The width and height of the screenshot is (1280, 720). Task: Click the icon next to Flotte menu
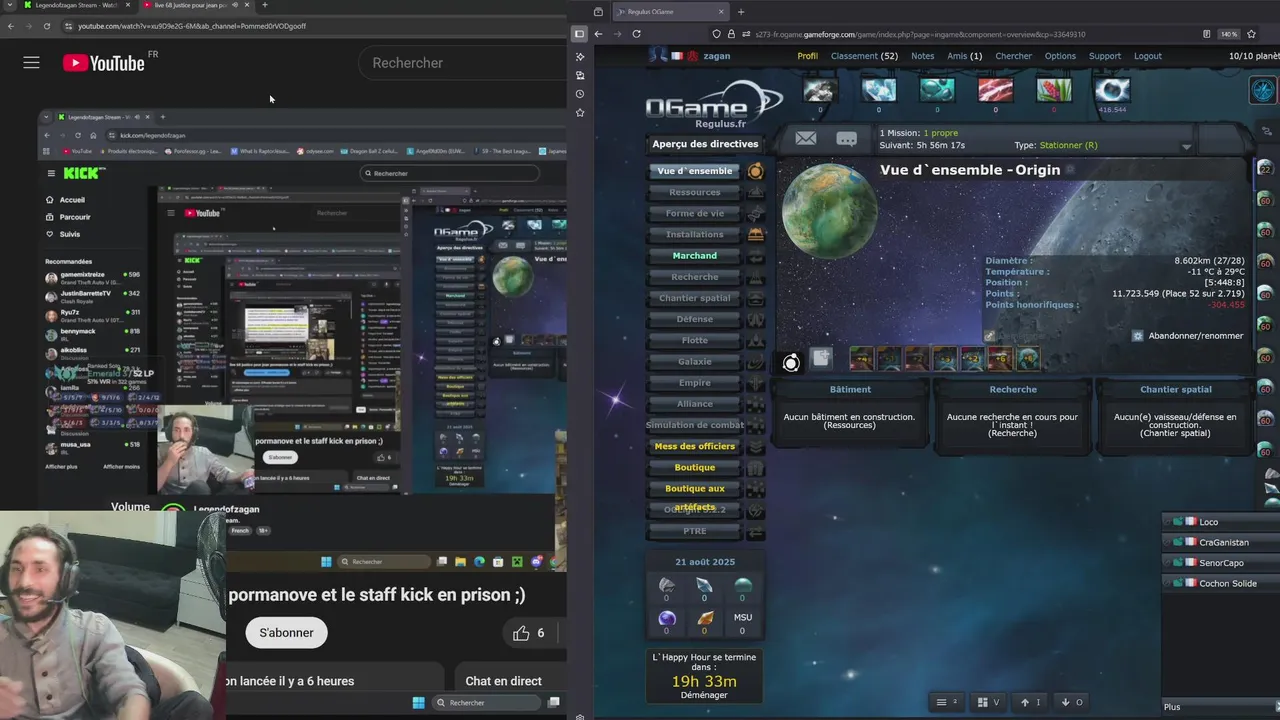(756, 341)
